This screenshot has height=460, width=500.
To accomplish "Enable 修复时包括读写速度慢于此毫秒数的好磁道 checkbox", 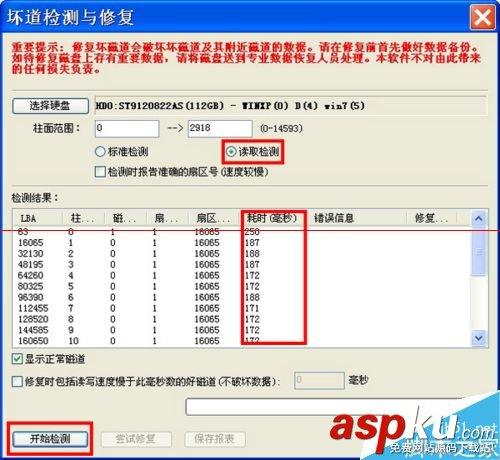I will (17, 381).
